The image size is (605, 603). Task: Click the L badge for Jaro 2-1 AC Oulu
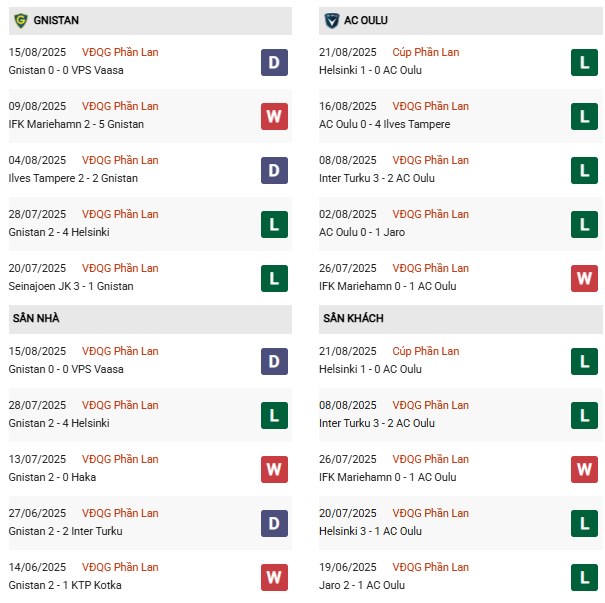tap(584, 578)
